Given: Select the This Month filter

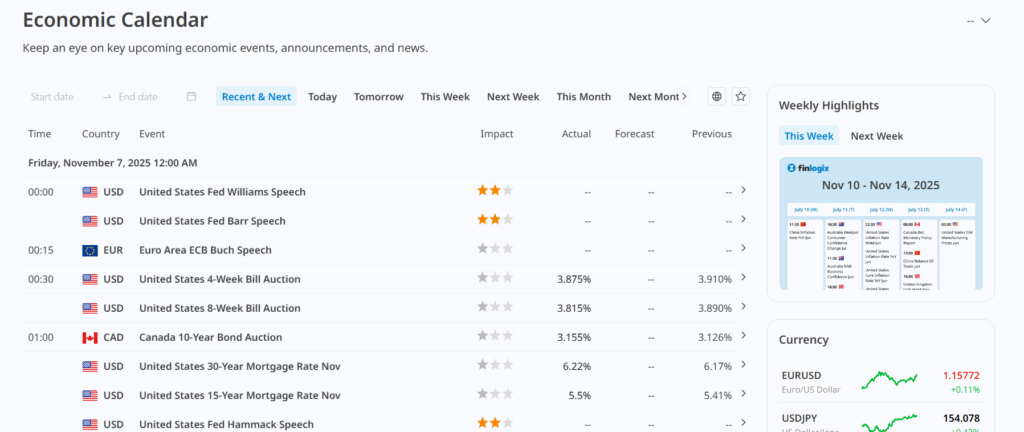Looking at the screenshot, I should 583,97.
